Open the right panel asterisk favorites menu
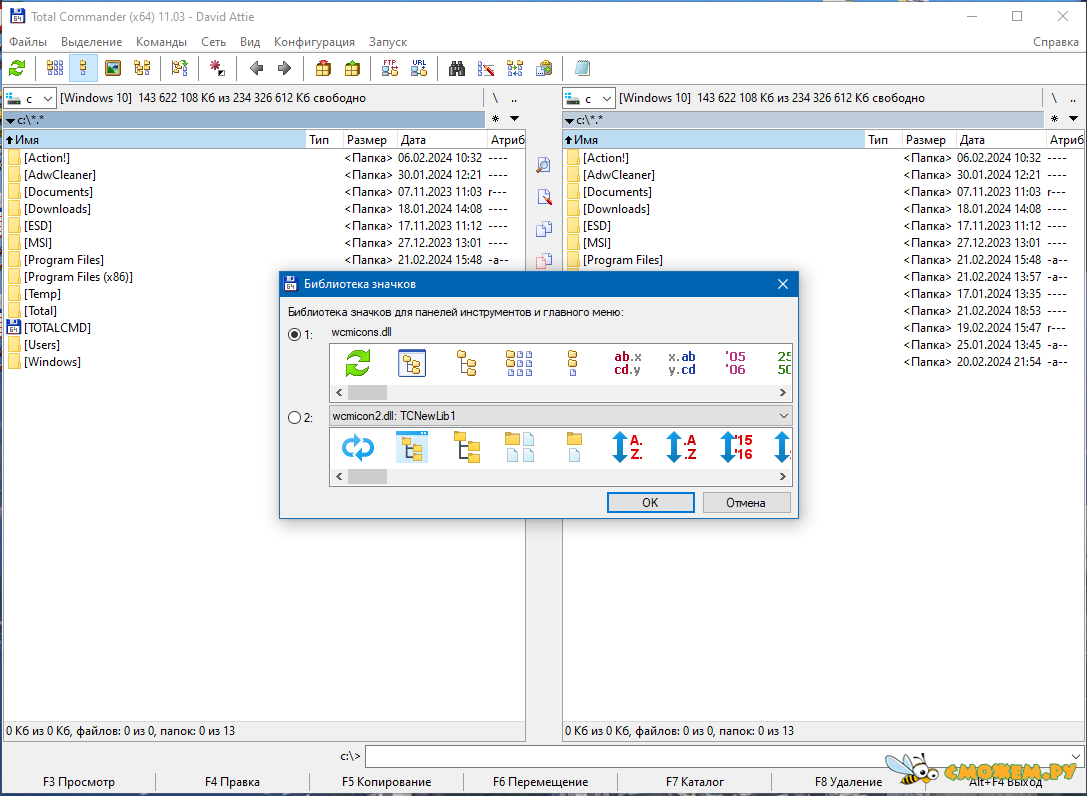Image resolution: width=1087 pixels, height=796 pixels. pyautogui.click(x=1054, y=119)
